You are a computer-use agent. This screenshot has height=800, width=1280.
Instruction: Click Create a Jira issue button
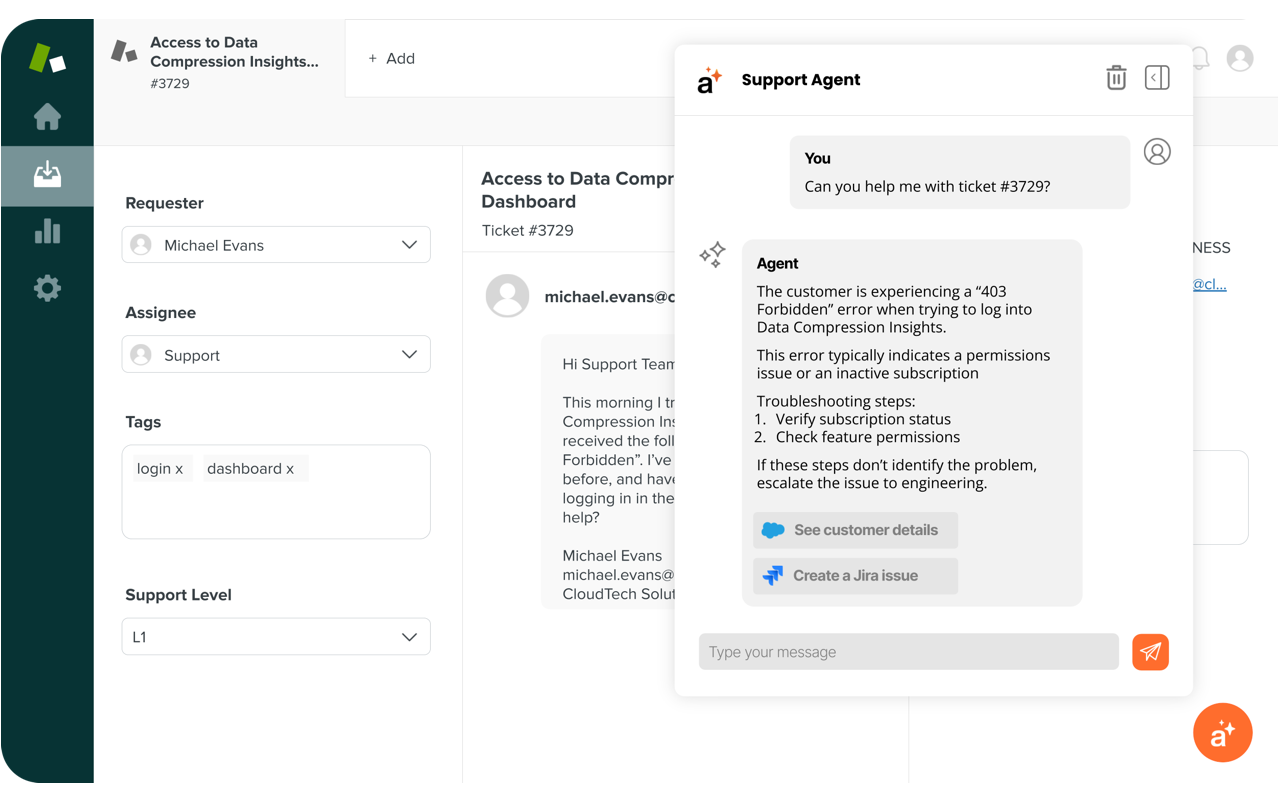pos(855,576)
